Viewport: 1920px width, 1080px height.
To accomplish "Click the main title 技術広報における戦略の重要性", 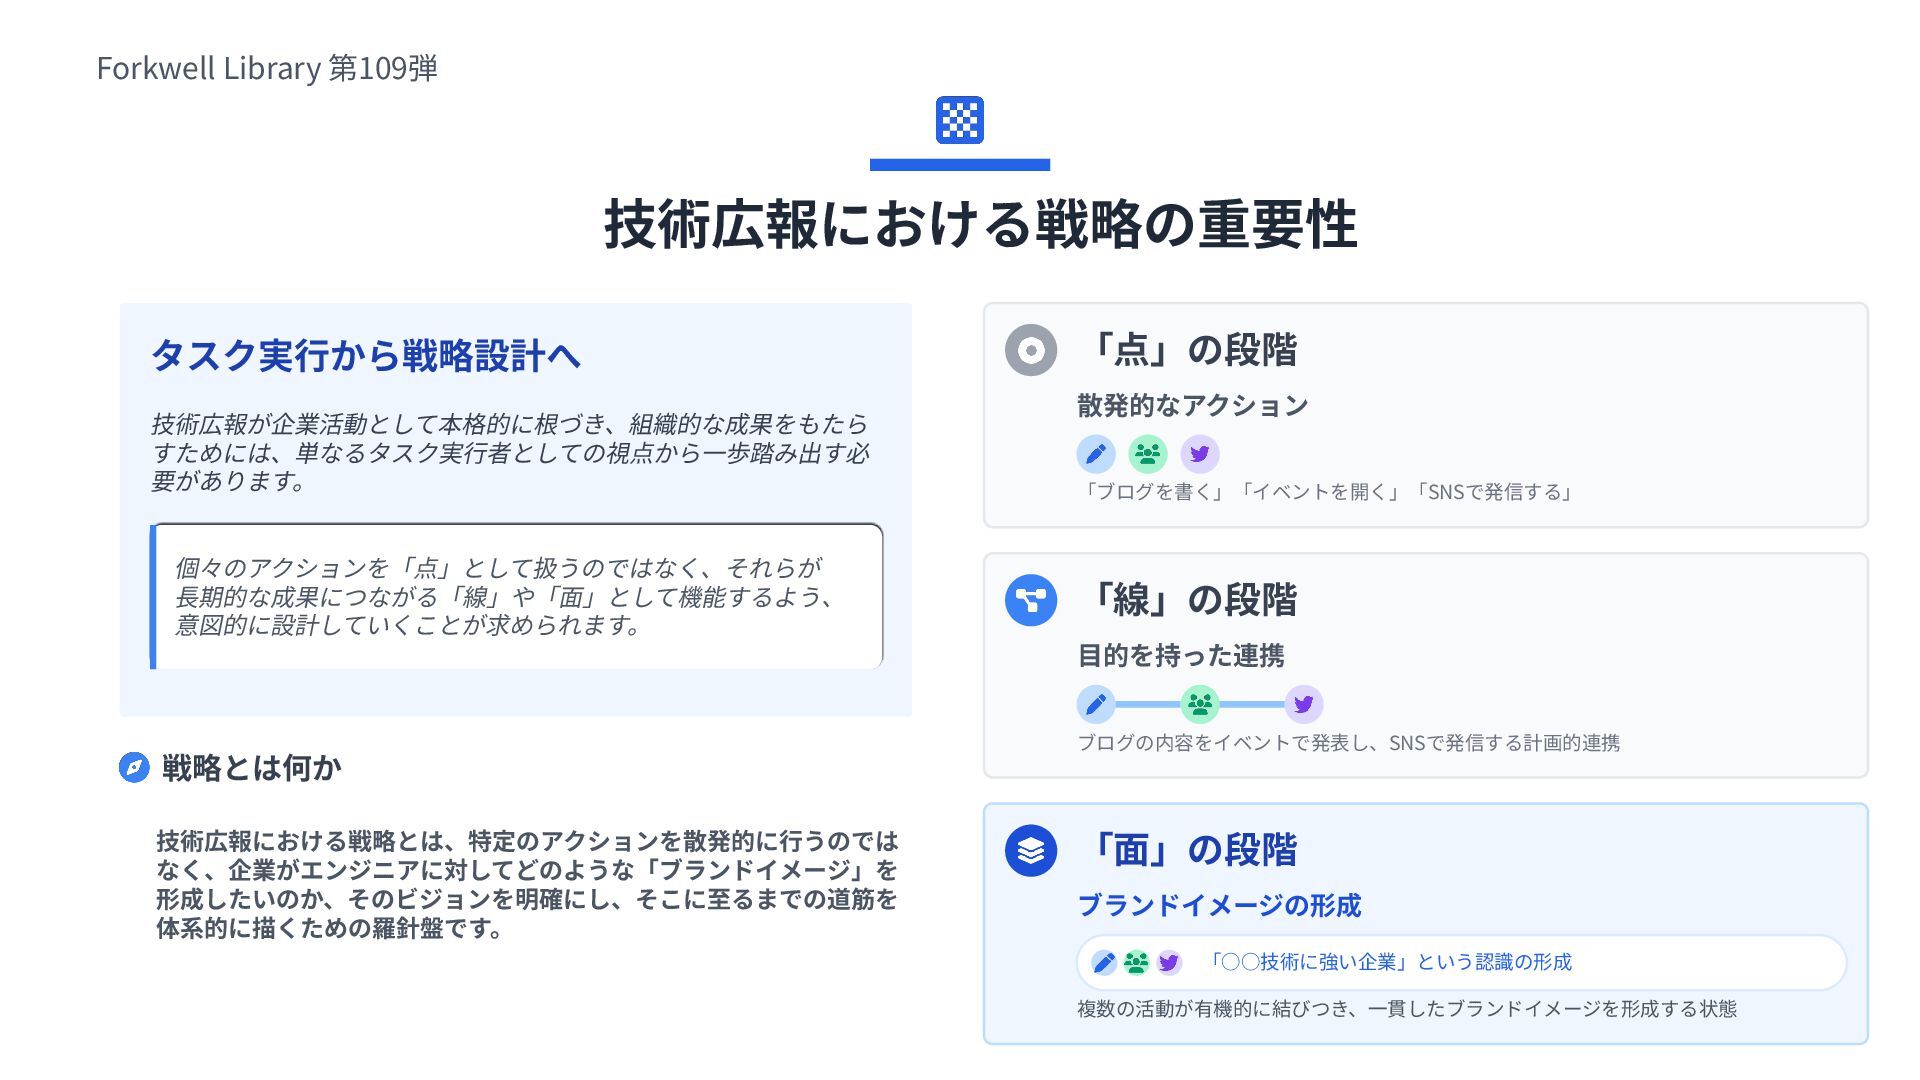I will coord(980,224).
